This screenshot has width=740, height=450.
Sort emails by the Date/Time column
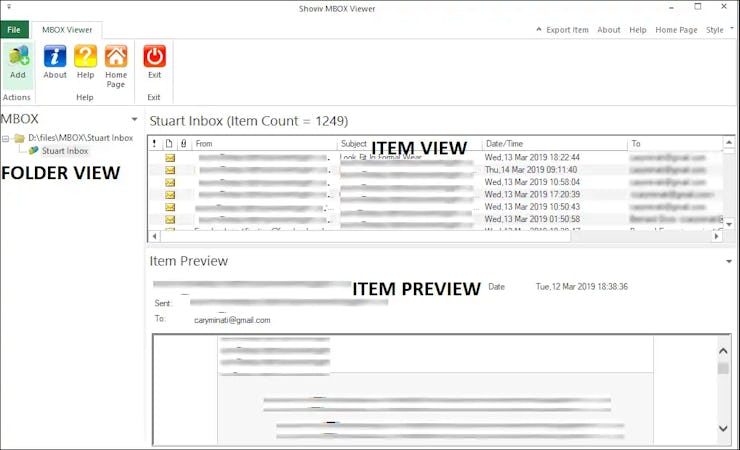(555, 143)
